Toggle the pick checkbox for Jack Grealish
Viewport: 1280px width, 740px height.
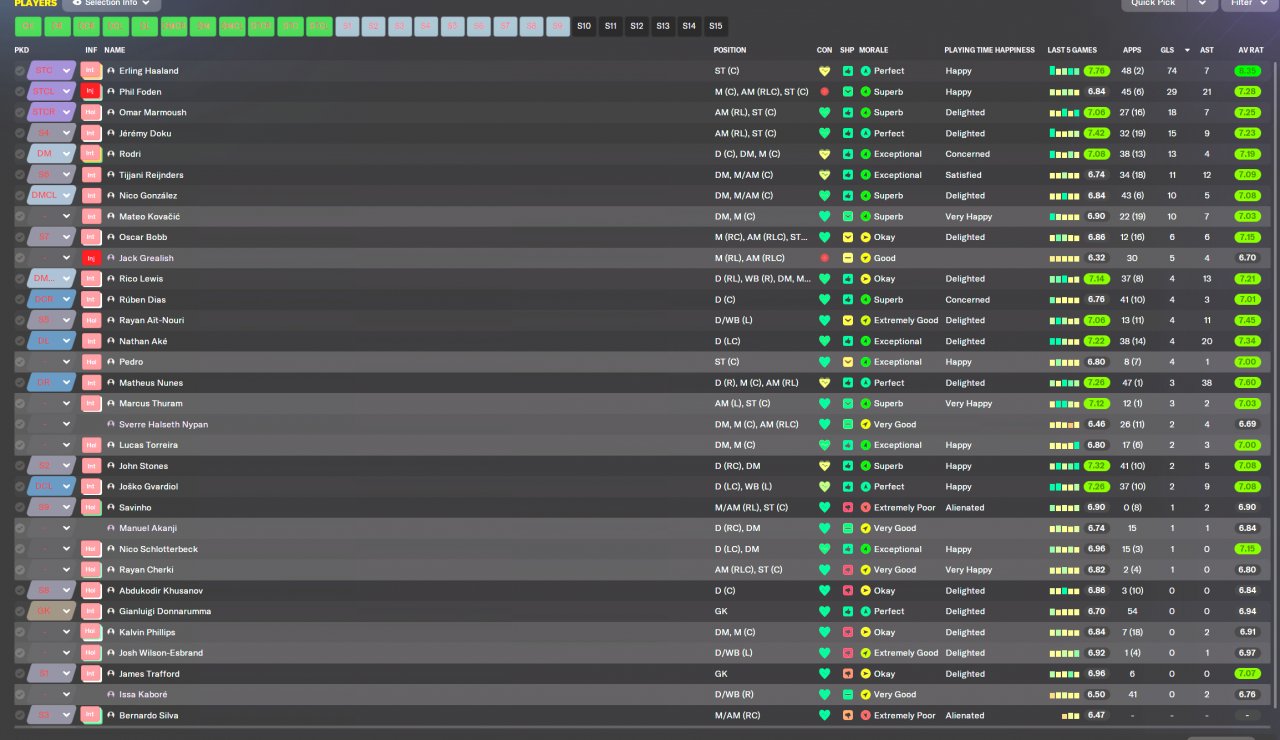click(20, 258)
